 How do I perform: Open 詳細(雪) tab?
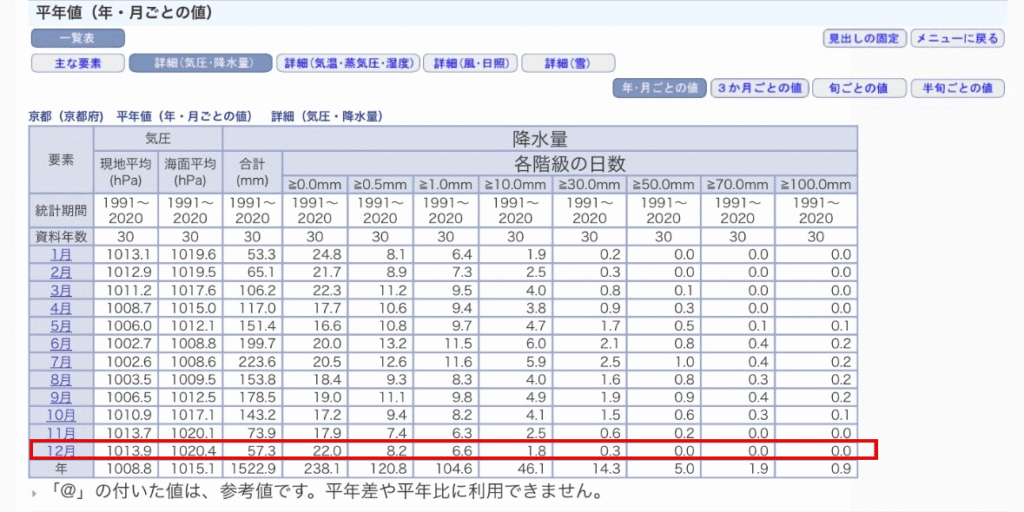point(568,63)
